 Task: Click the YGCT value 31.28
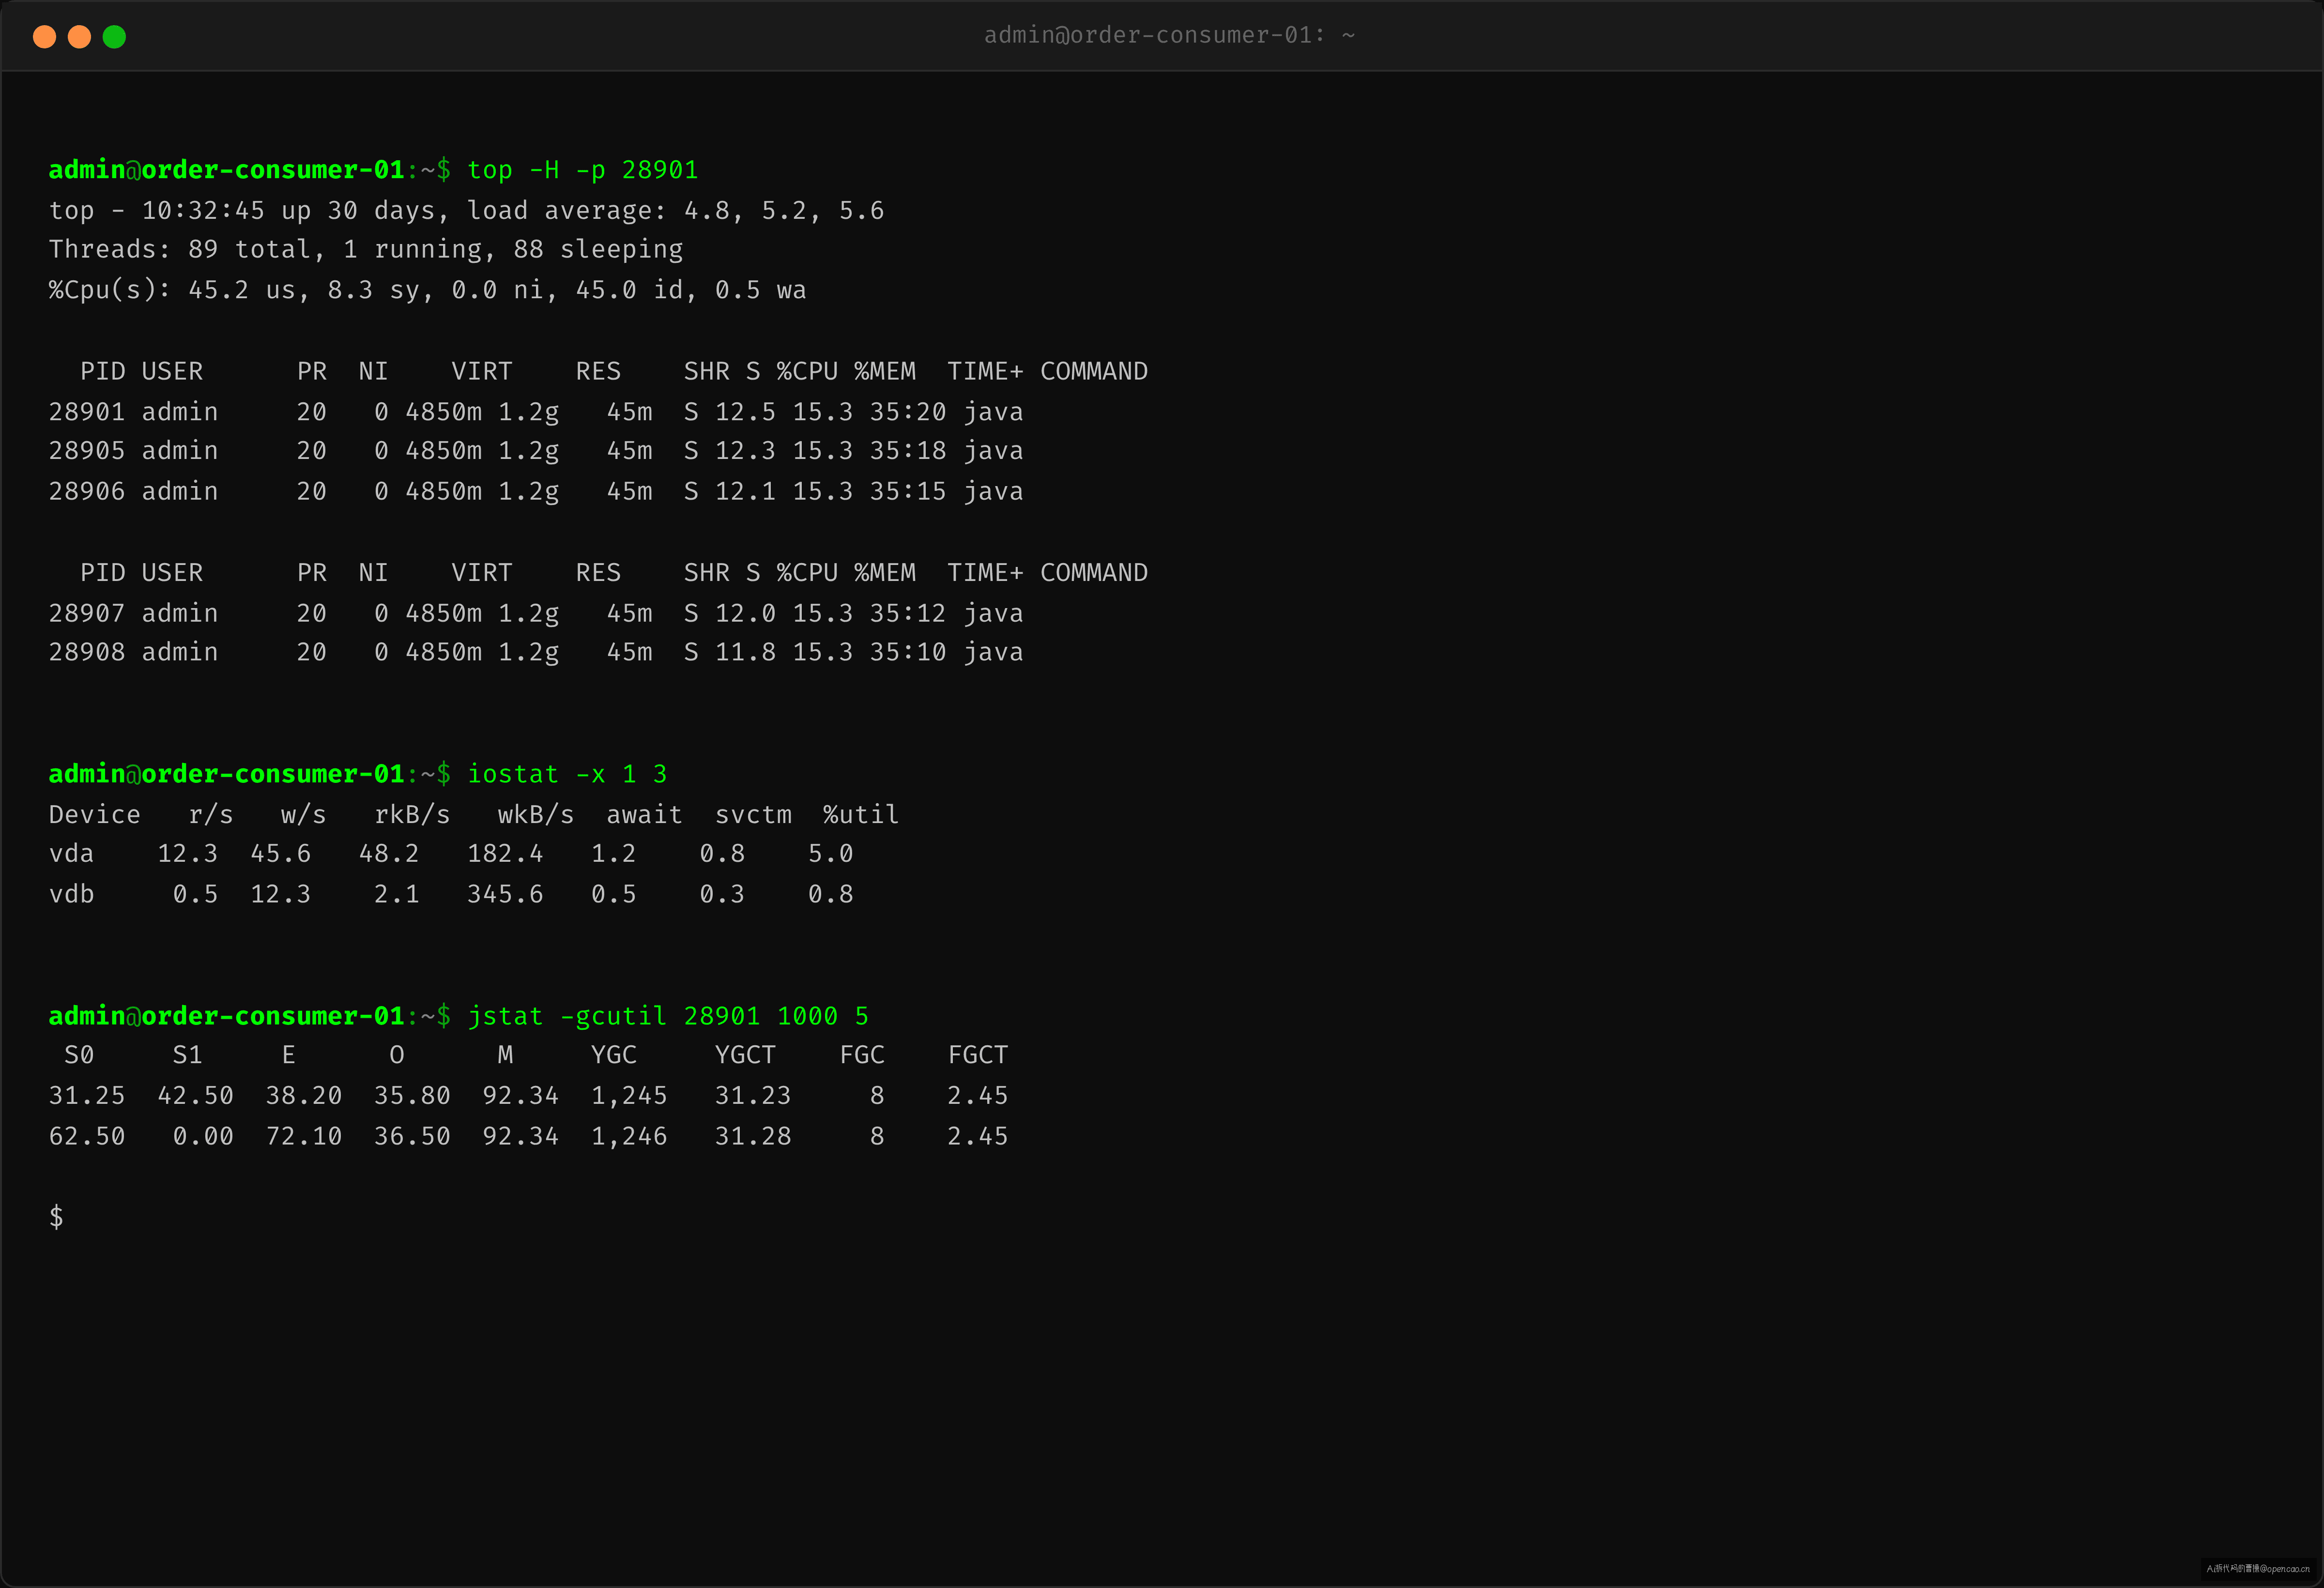pyautogui.click(x=753, y=1137)
